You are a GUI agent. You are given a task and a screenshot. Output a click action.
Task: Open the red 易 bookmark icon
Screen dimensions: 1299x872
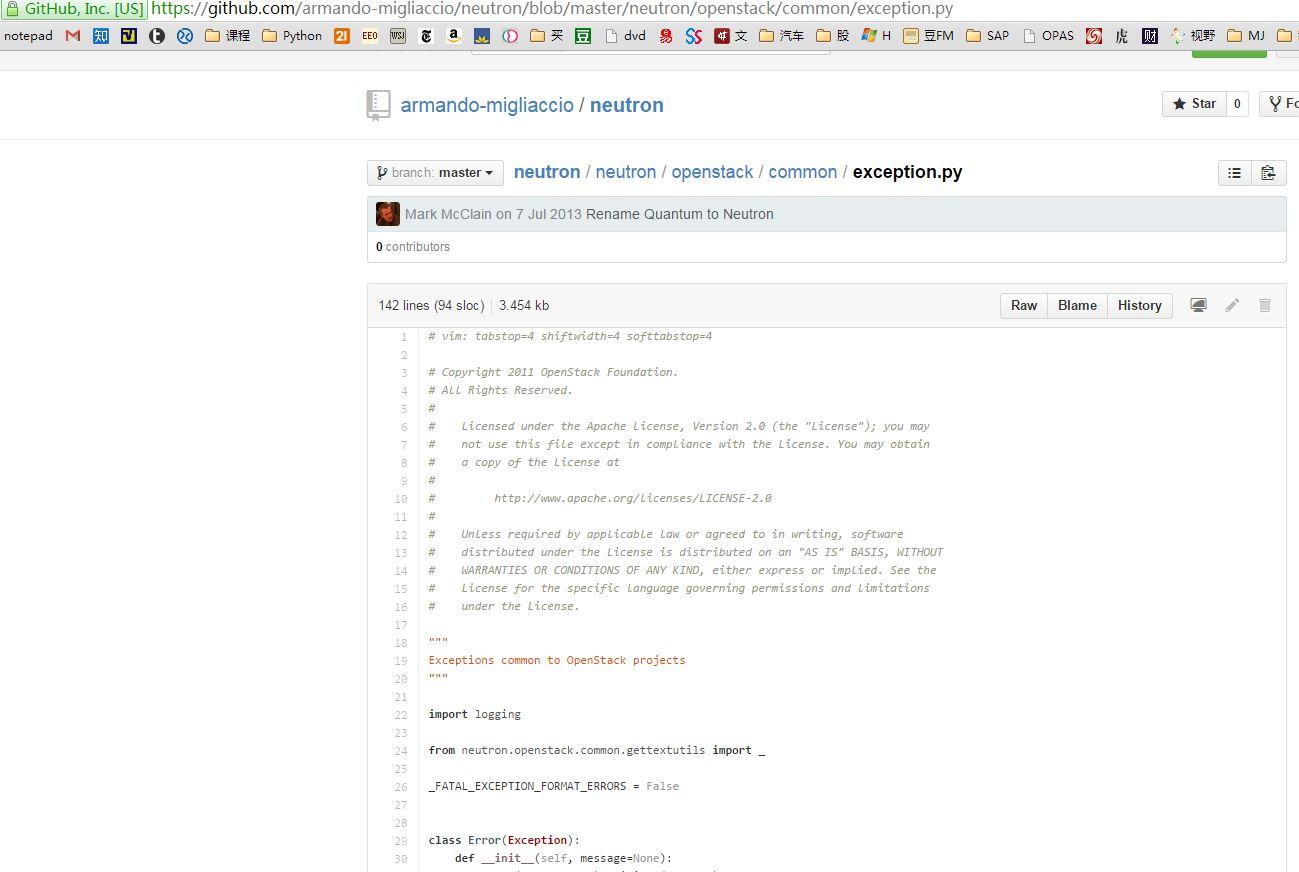[666, 36]
